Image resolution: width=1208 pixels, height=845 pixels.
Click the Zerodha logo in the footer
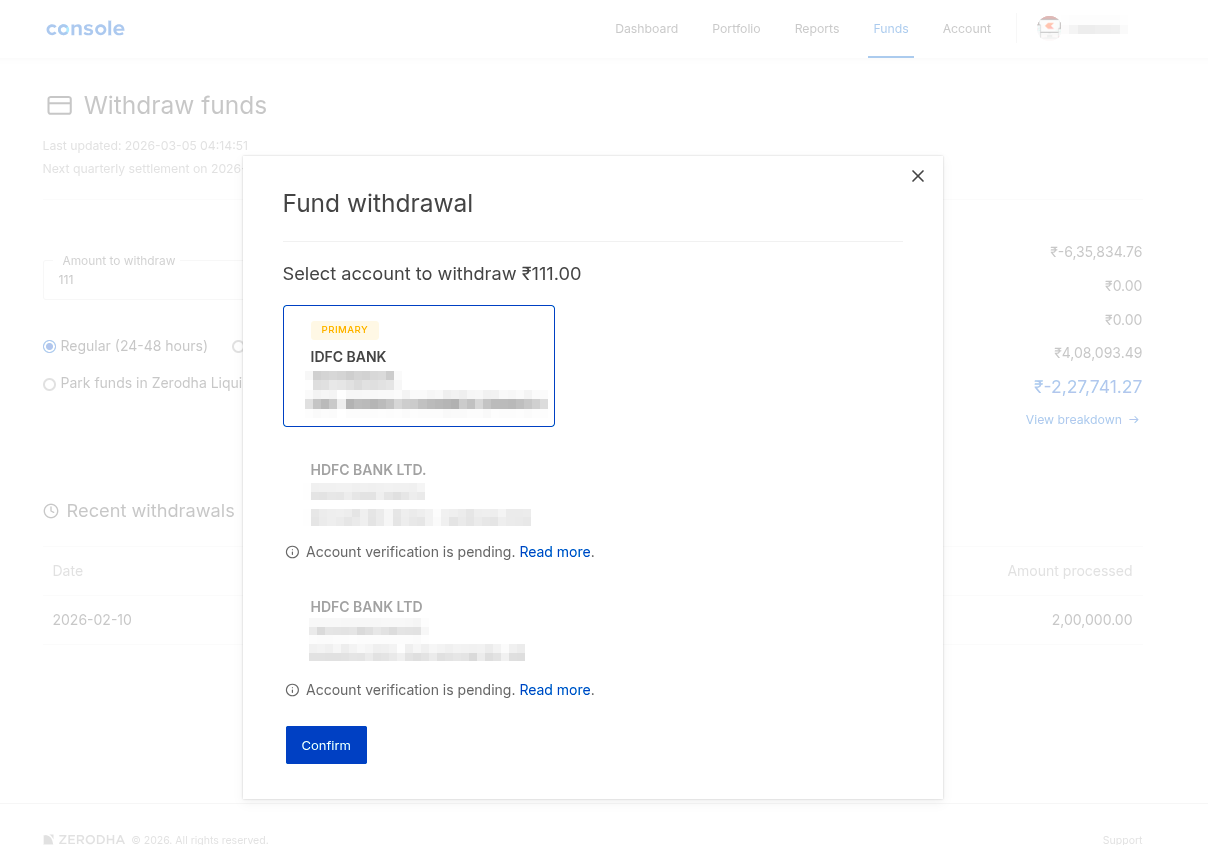click(x=84, y=839)
